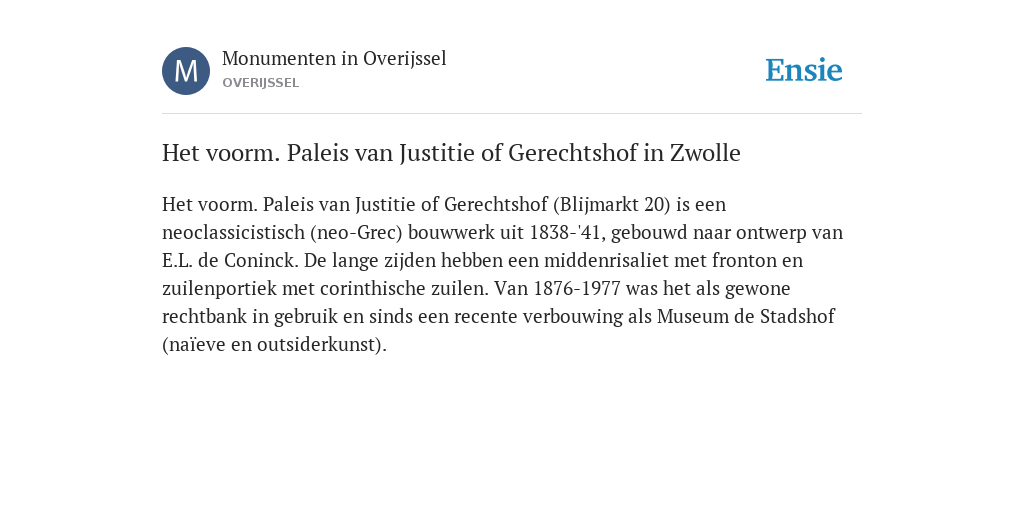
Task: Click the date range '1876-1977'
Action: tap(577, 289)
